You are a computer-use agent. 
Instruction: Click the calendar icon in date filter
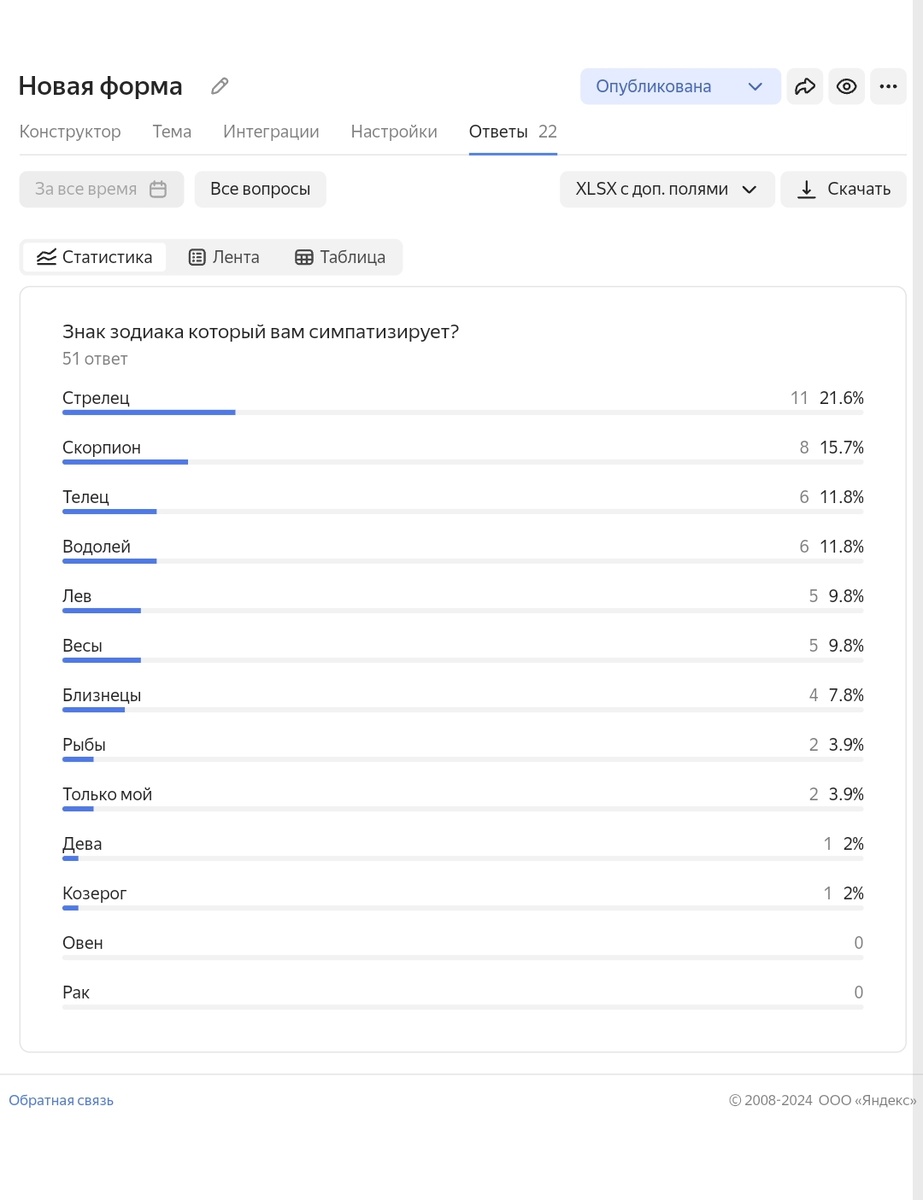(158, 189)
